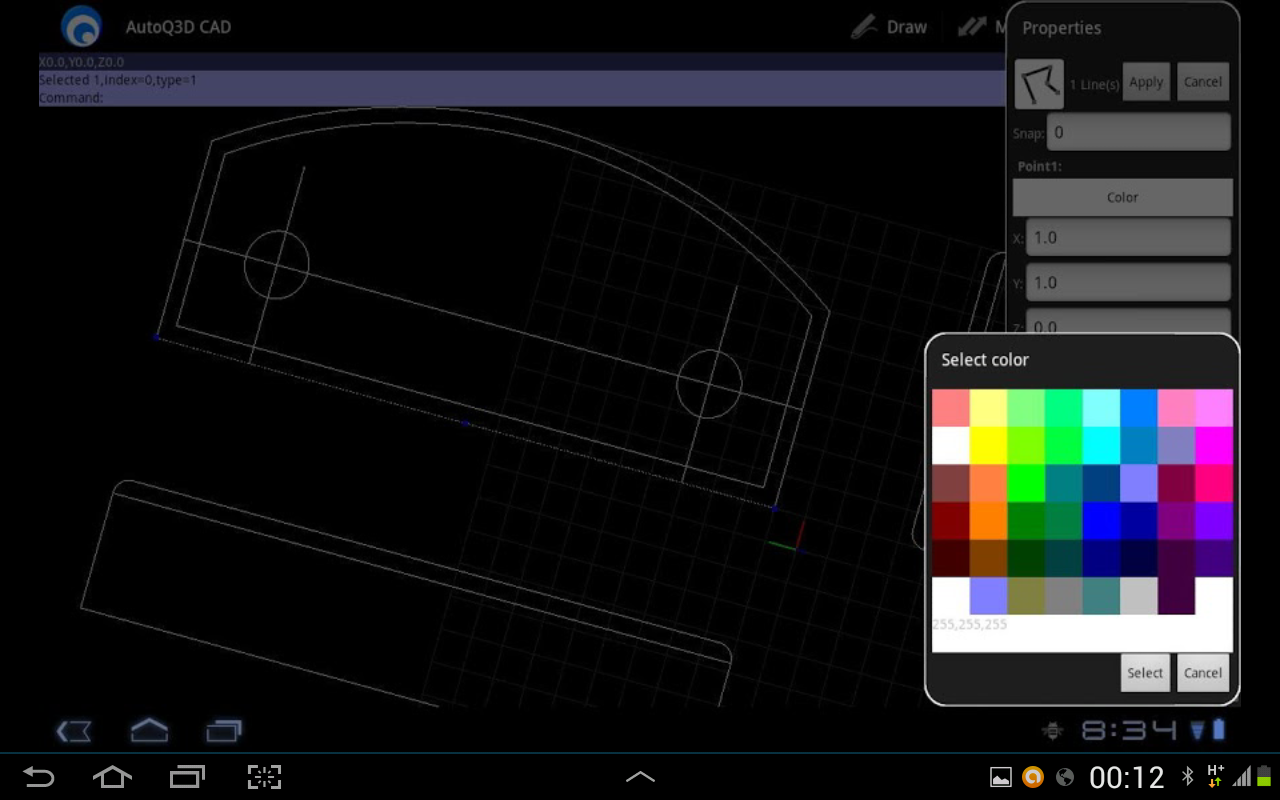
Task: Tap the screenshot capture icon
Action: [264, 777]
